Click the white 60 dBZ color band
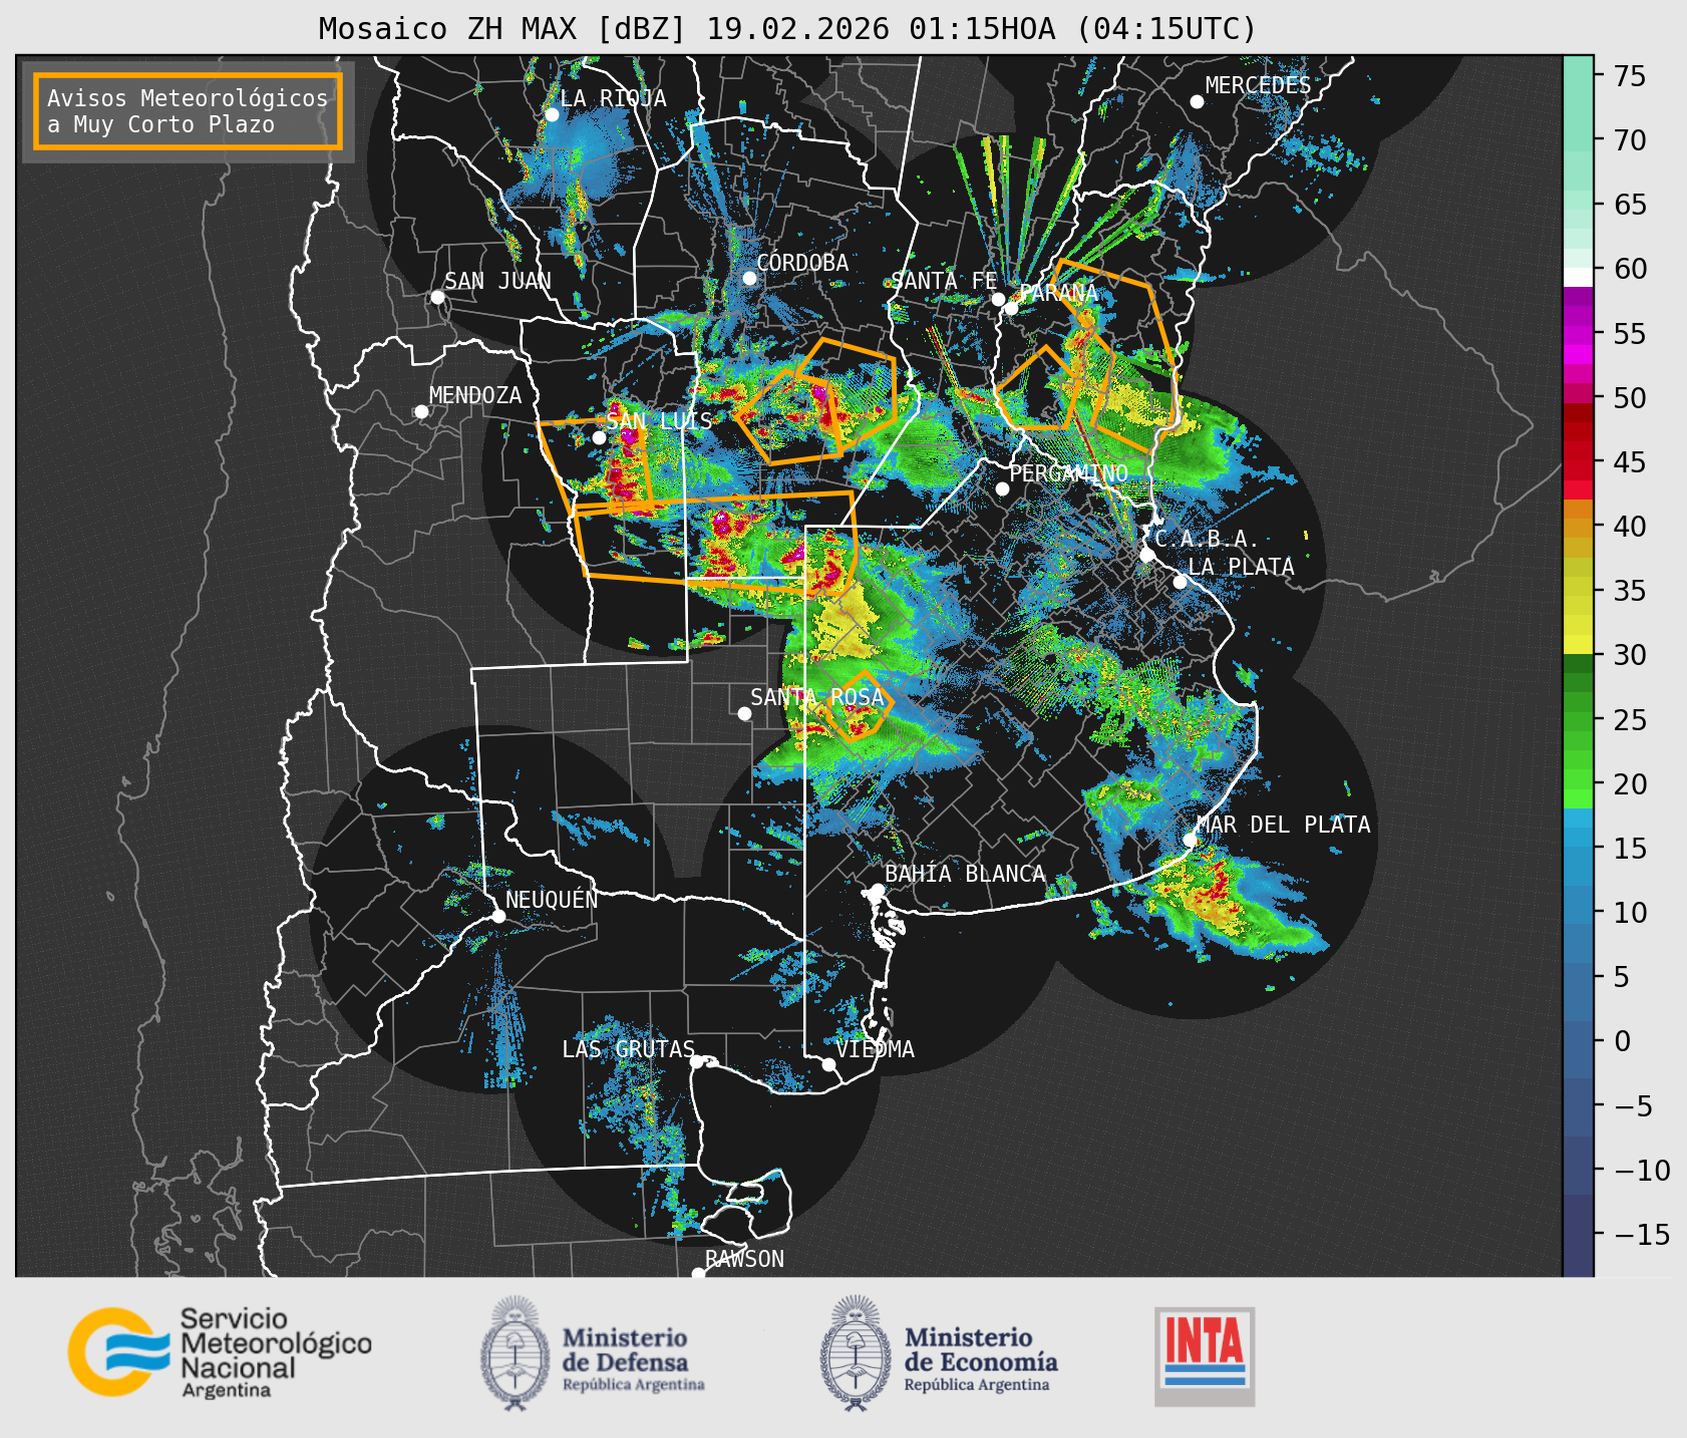Image resolution: width=1687 pixels, height=1438 pixels. coord(1577,277)
